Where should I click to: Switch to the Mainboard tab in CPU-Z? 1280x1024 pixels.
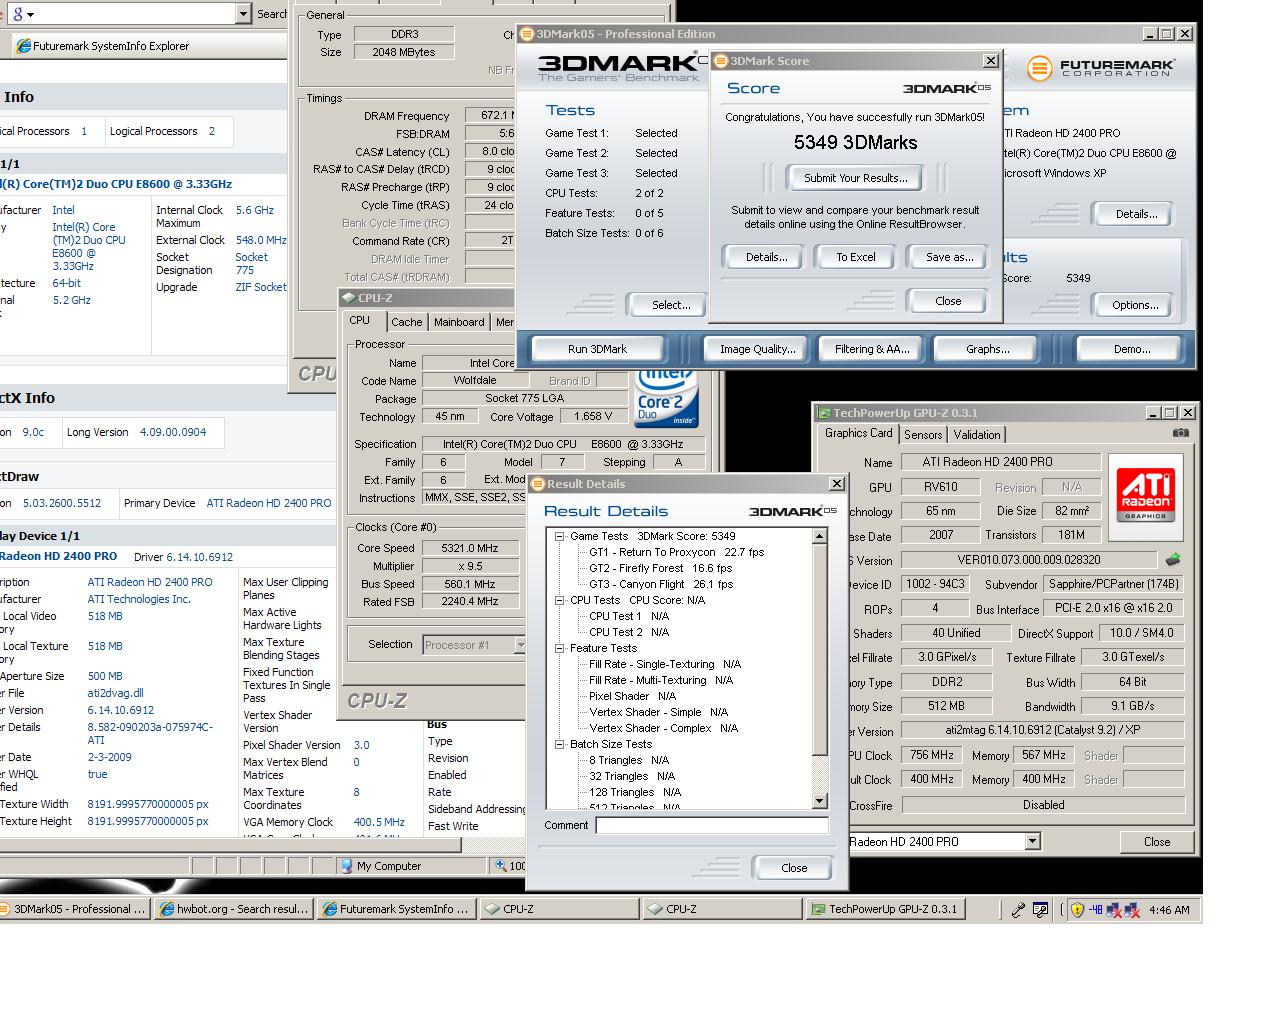point(459,322)
